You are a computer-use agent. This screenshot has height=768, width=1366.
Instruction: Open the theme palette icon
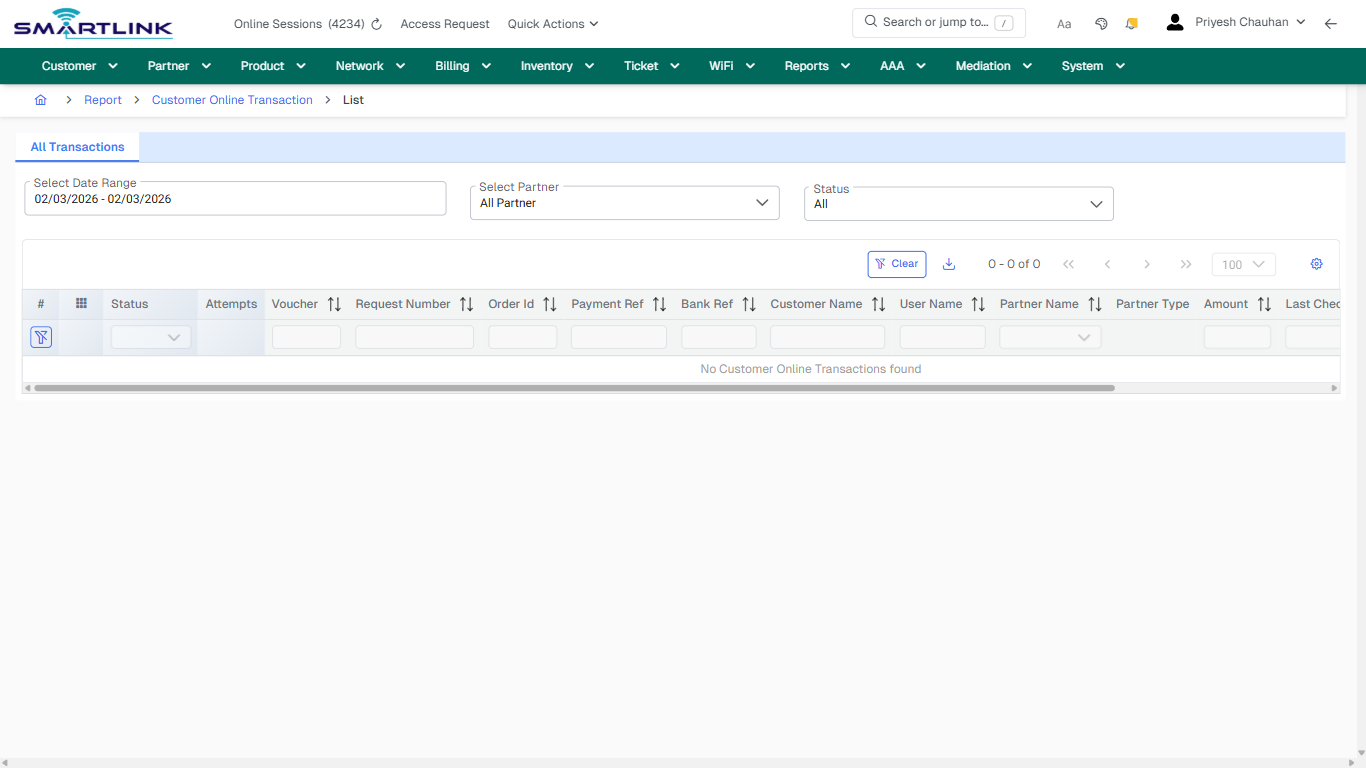(1101, 23)
